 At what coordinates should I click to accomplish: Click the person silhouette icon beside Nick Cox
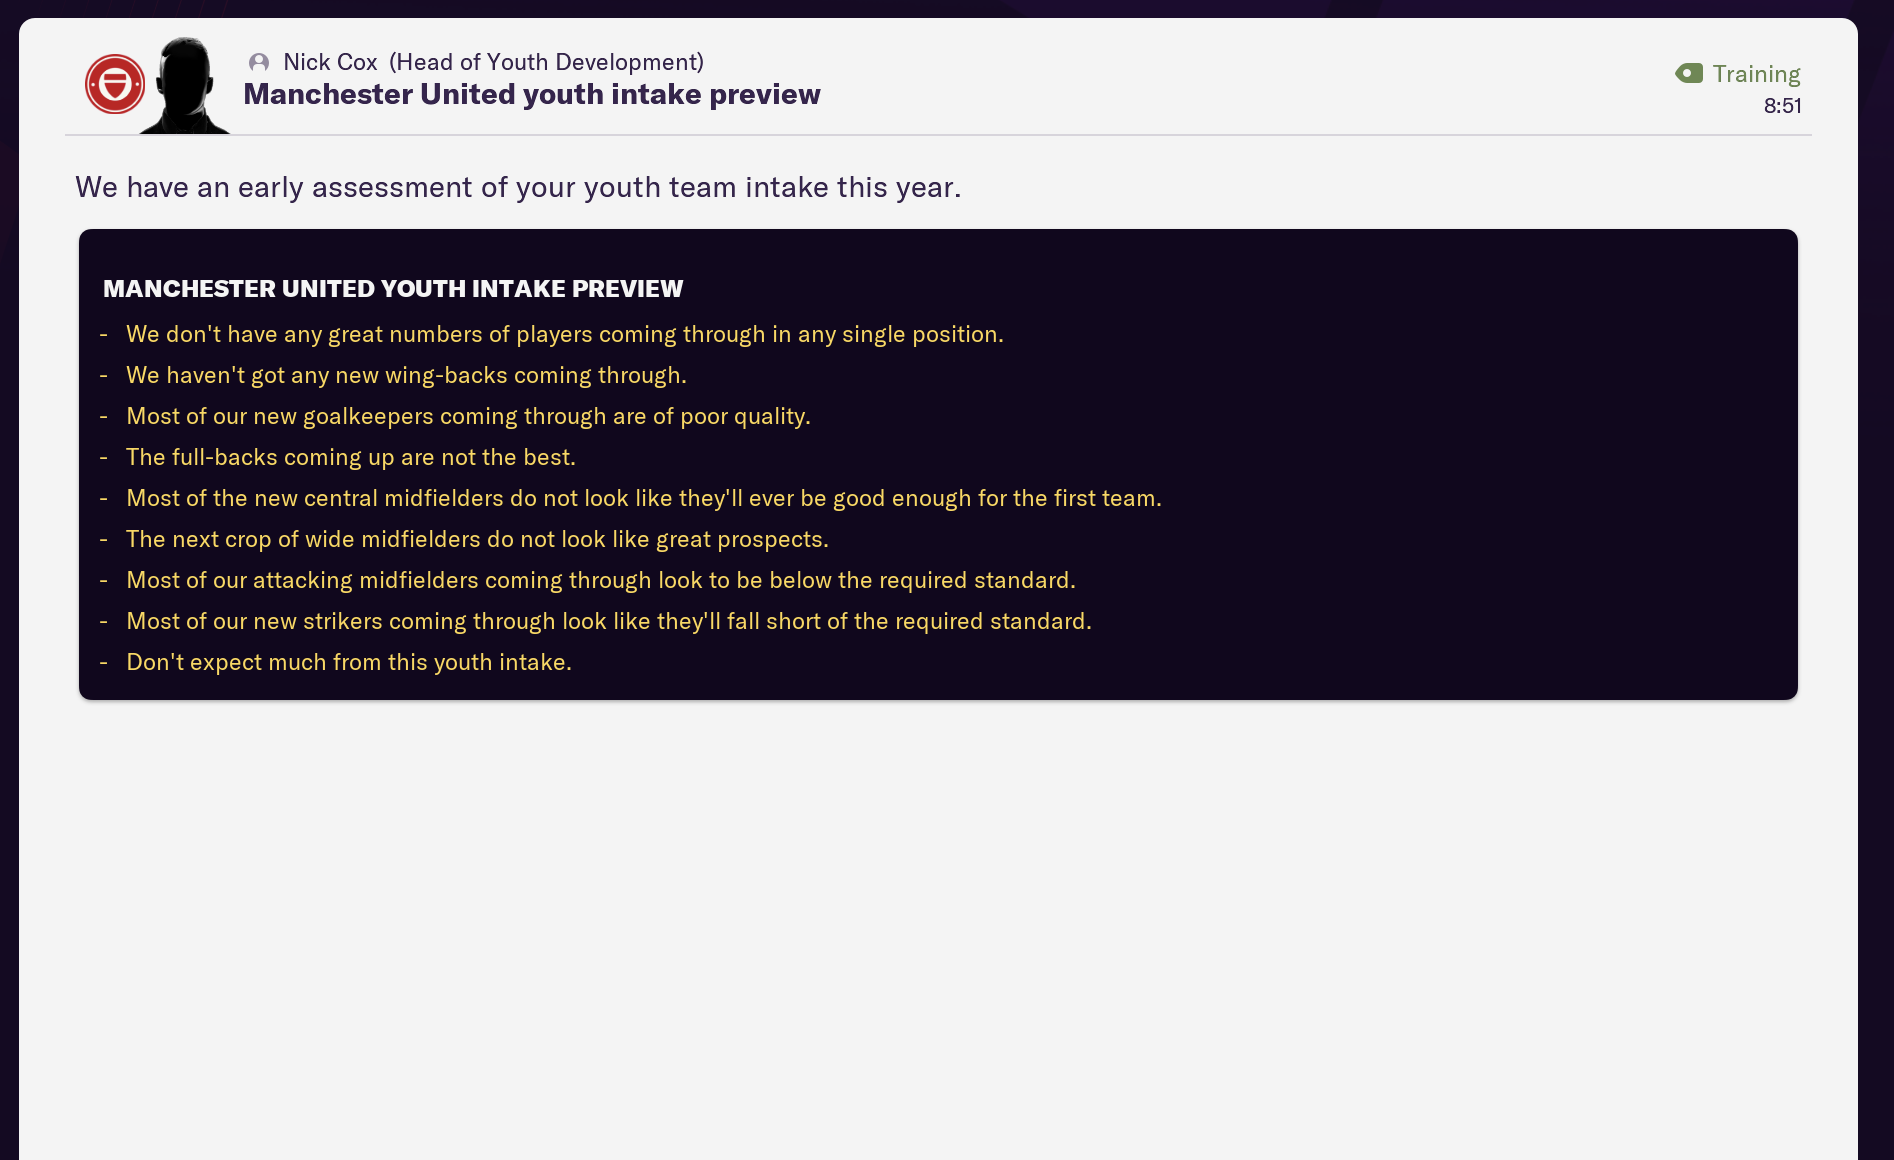tap(260, 62)
